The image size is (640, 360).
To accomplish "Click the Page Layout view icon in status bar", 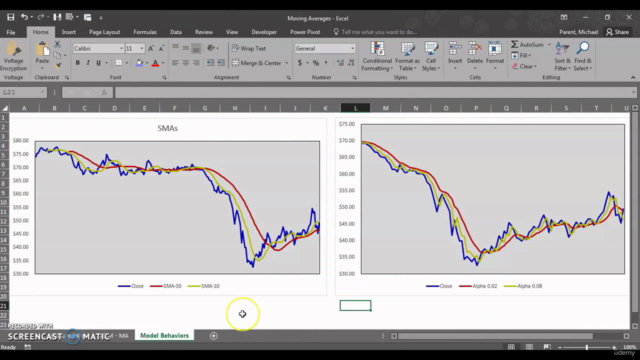I will point(529,347).
